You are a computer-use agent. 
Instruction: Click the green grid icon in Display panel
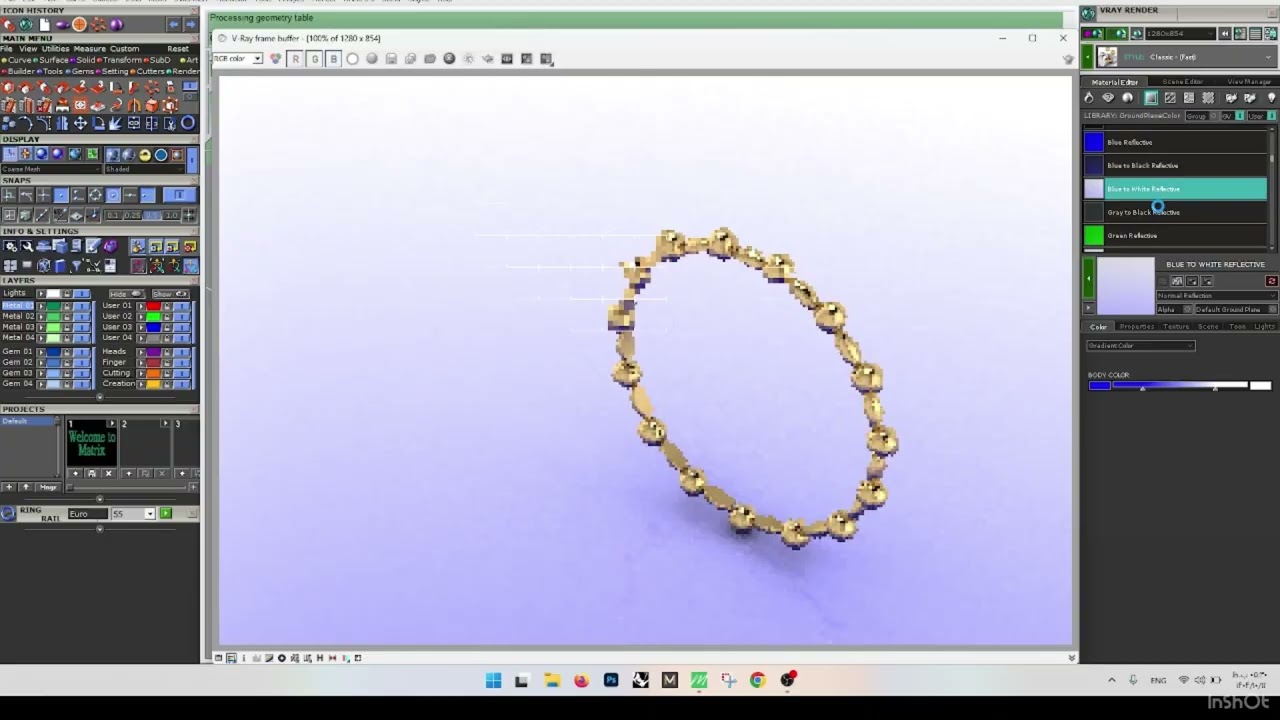pyautogui.click(x=92, y=155)
